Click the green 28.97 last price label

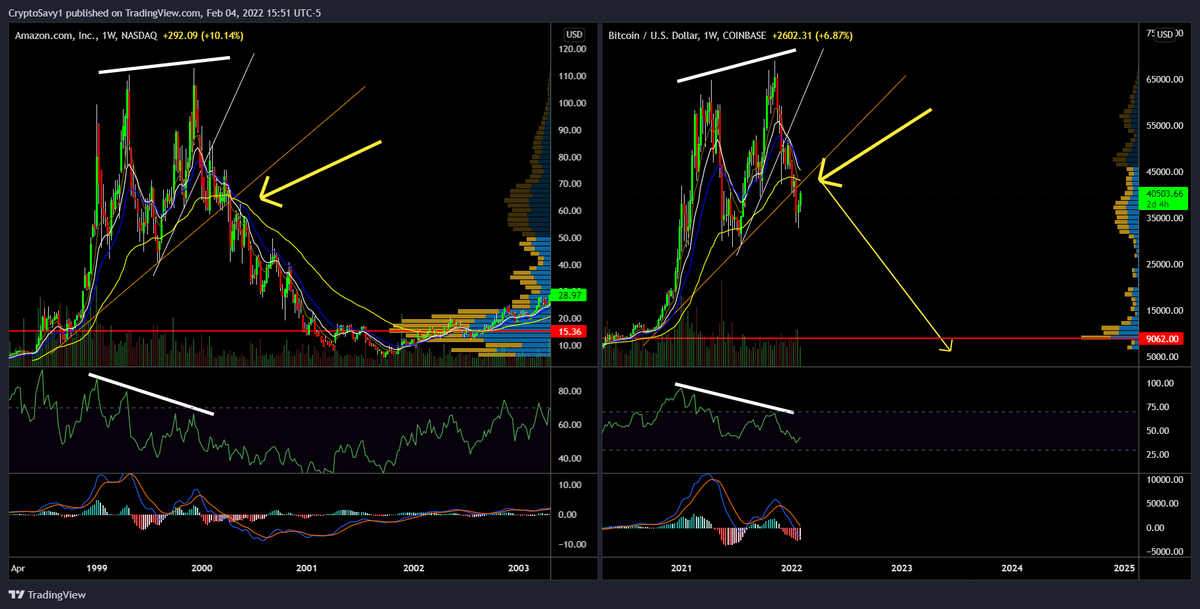571,295
